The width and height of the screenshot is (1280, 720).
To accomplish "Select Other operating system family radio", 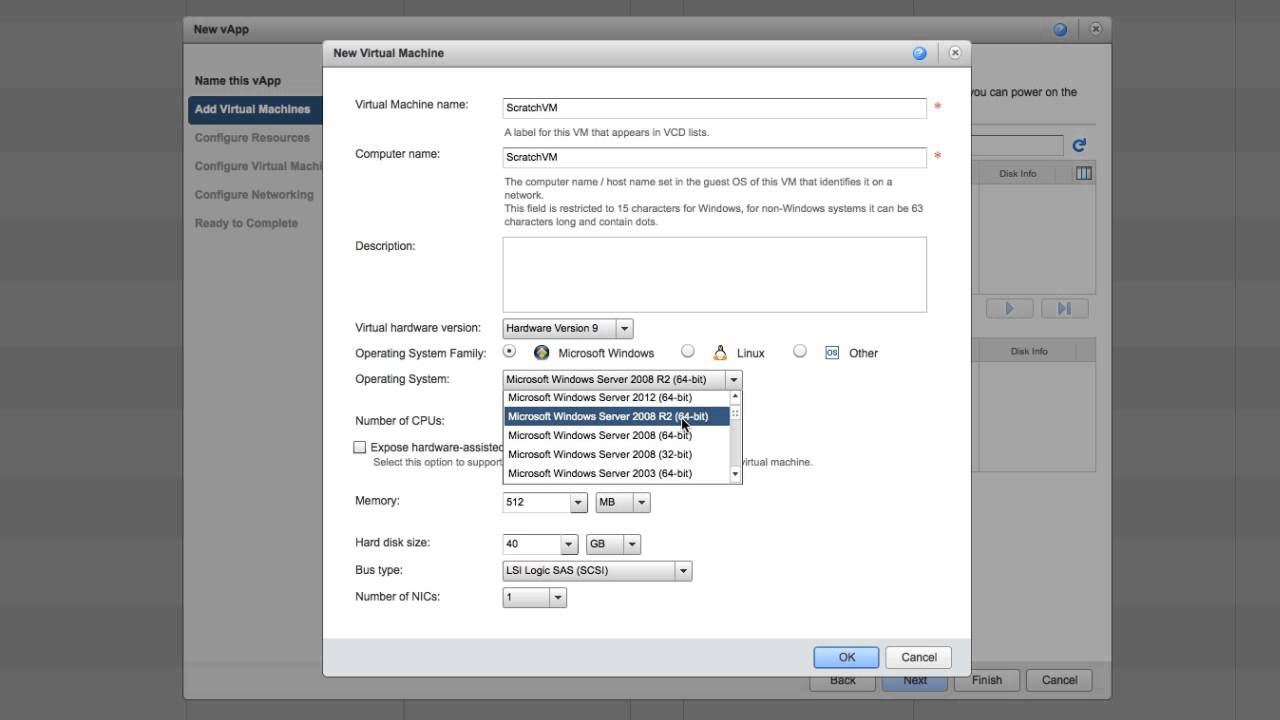I will 800,351.
